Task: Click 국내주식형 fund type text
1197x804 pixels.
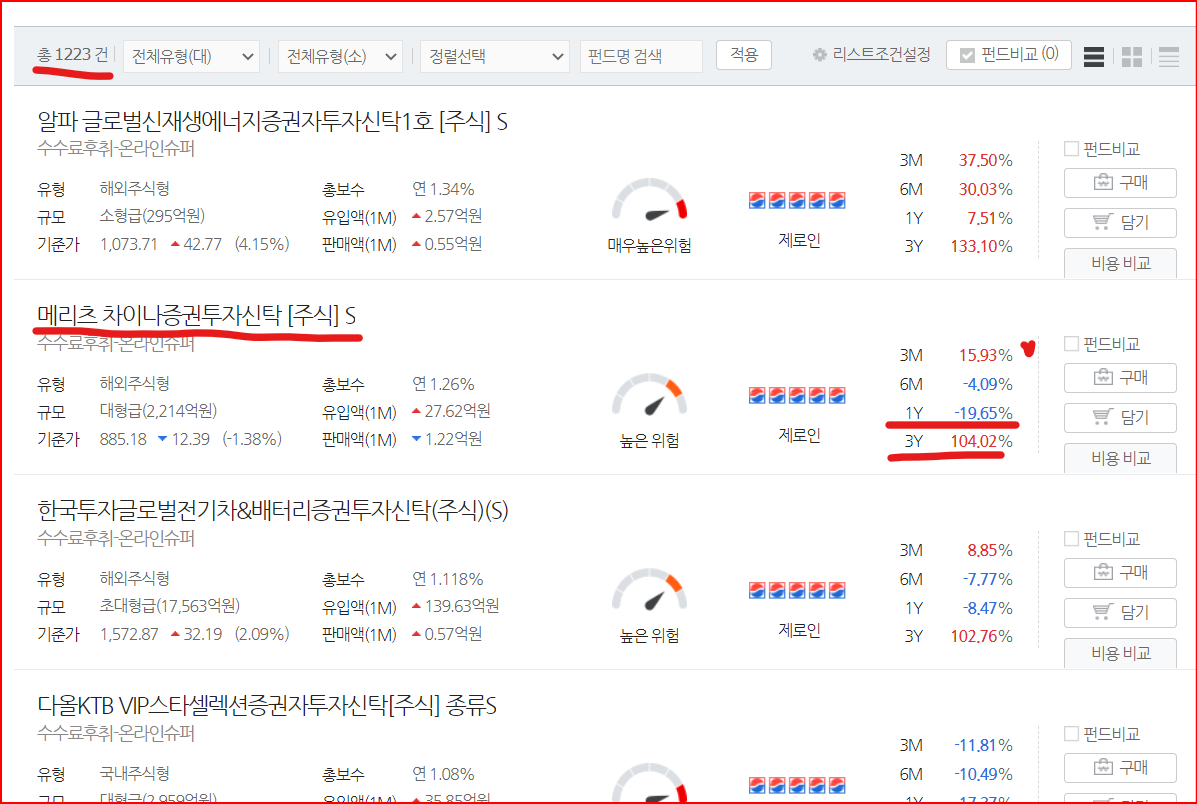Action: pyautogui.click(x=134, y=773)
